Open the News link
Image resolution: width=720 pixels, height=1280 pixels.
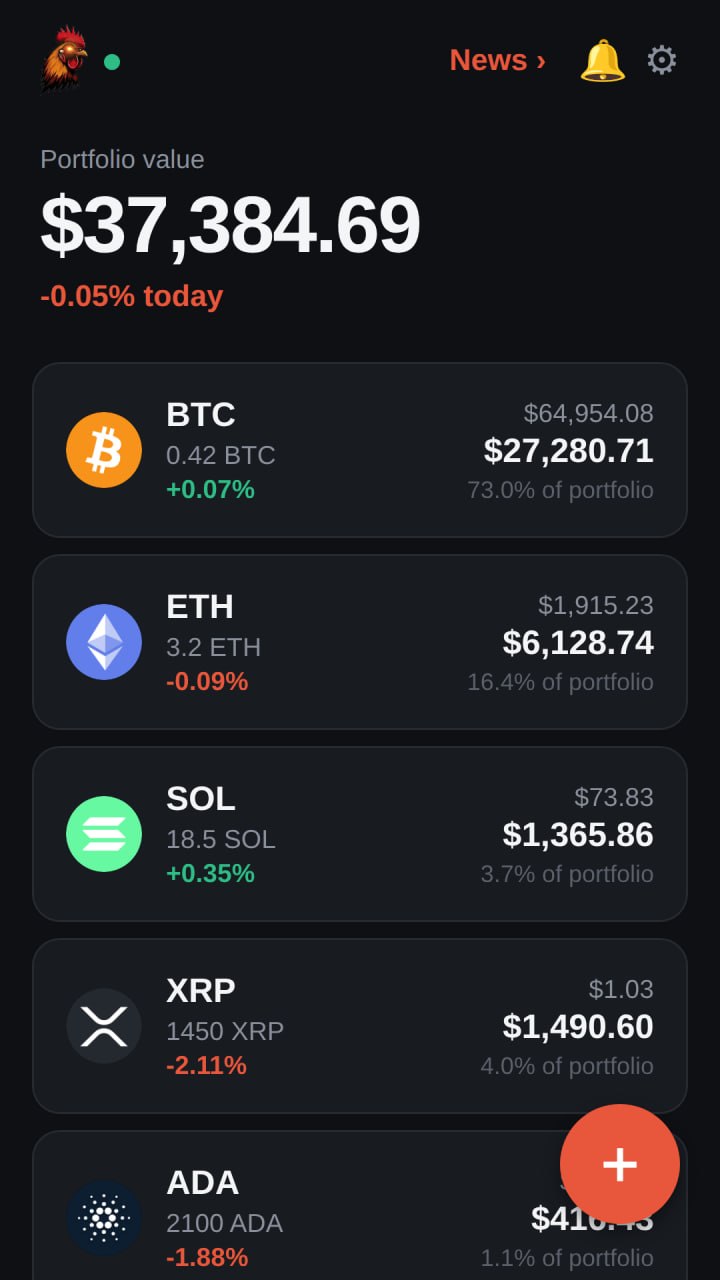497,60
